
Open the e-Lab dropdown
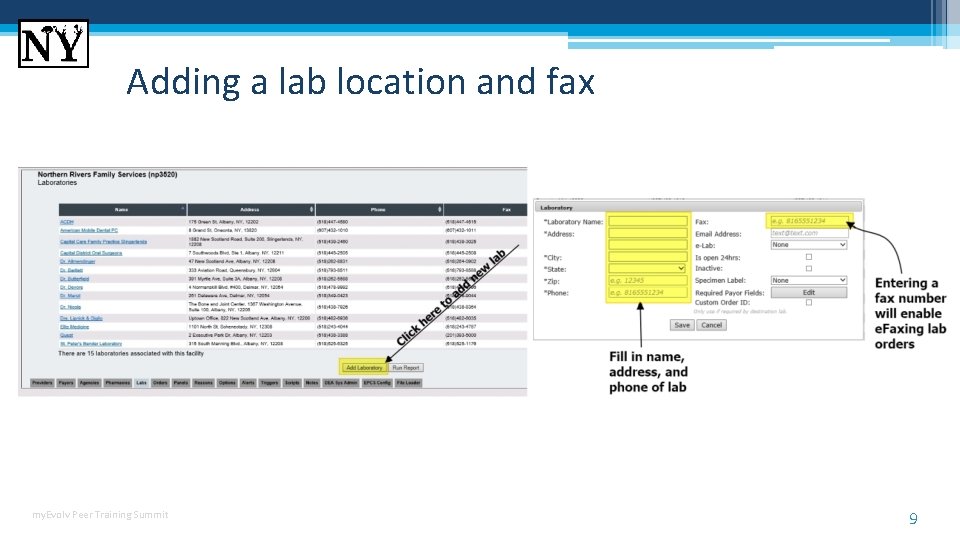tap(809, 245)
